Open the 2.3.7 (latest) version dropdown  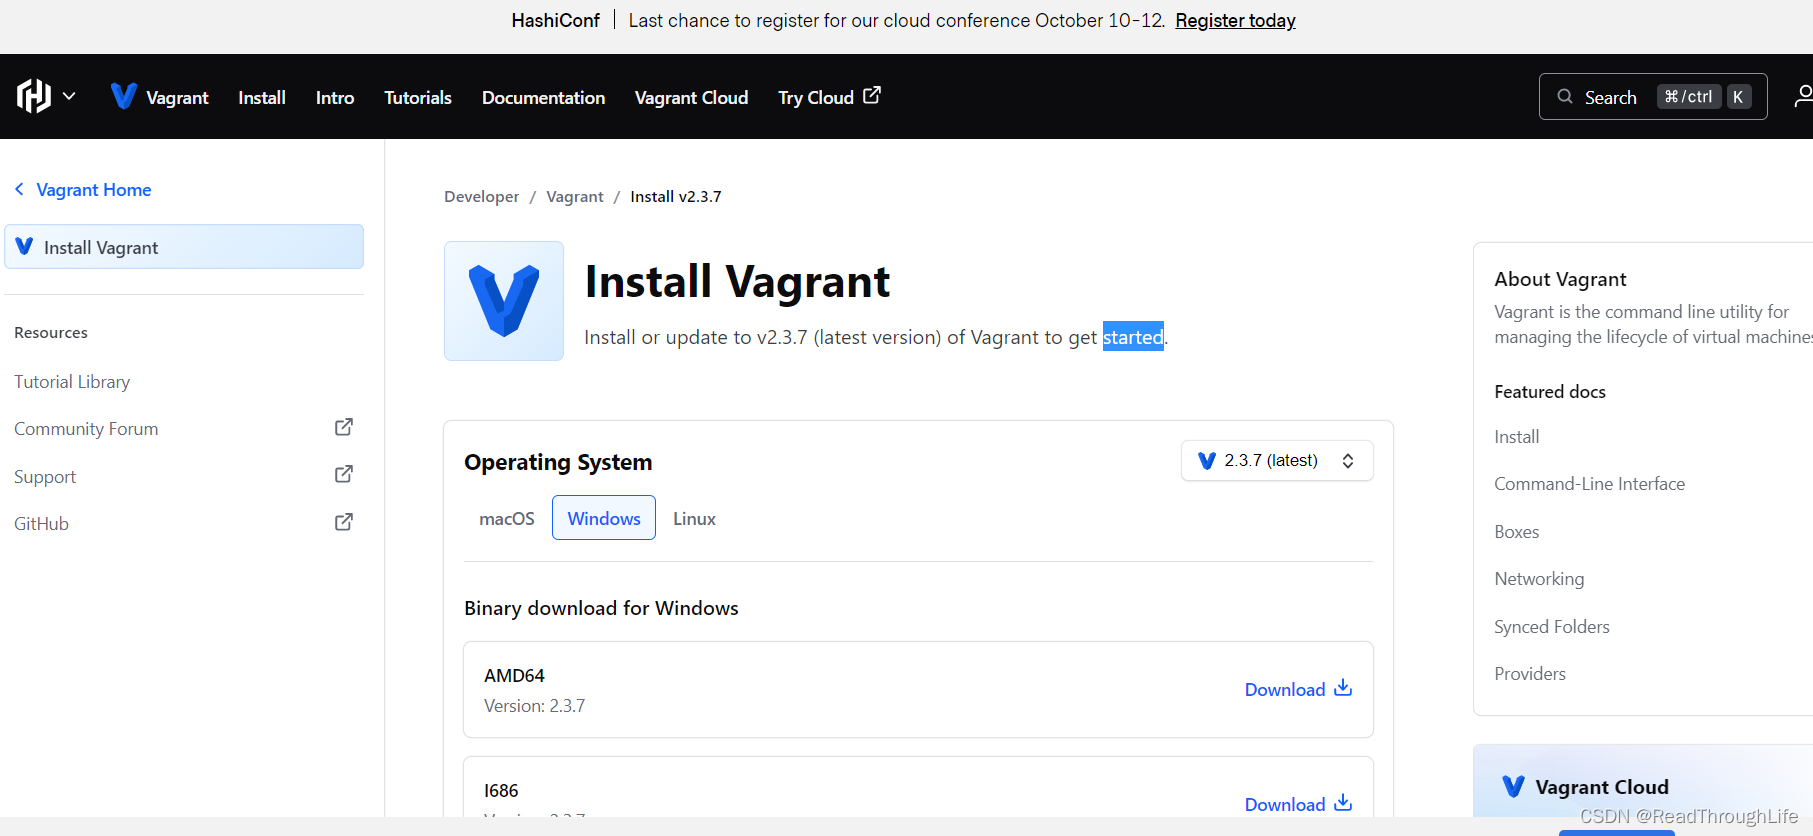coord(1277,461)
